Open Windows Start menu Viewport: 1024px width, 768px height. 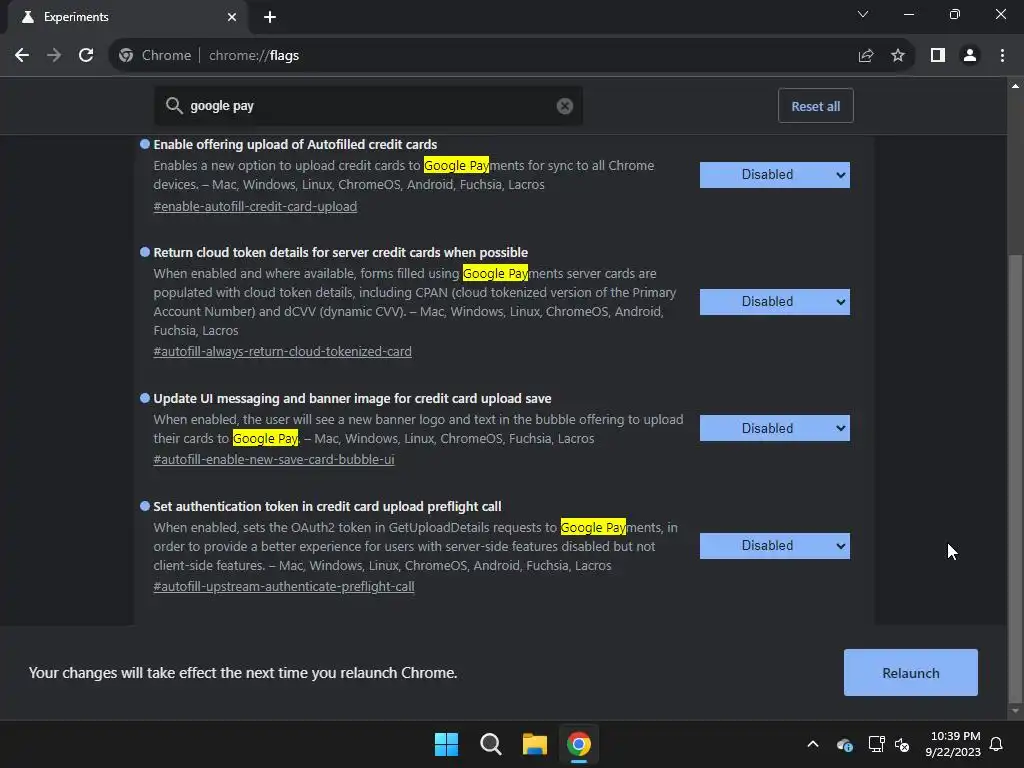(447, 744)
